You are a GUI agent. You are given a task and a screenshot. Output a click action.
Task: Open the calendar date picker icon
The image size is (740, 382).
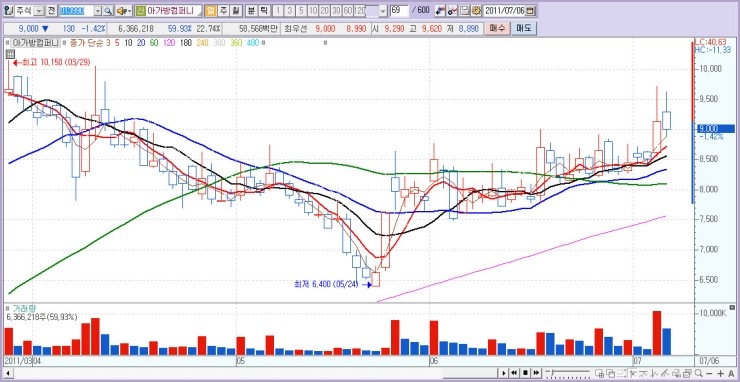[530, 10]
